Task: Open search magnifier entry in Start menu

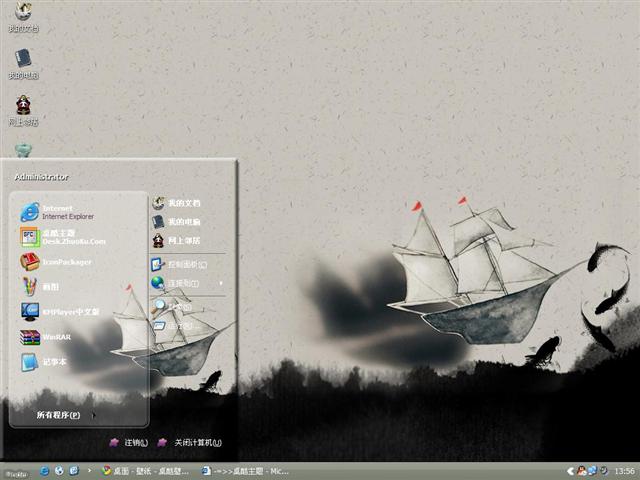Action: pyautogui.click(x=171, y=307)
